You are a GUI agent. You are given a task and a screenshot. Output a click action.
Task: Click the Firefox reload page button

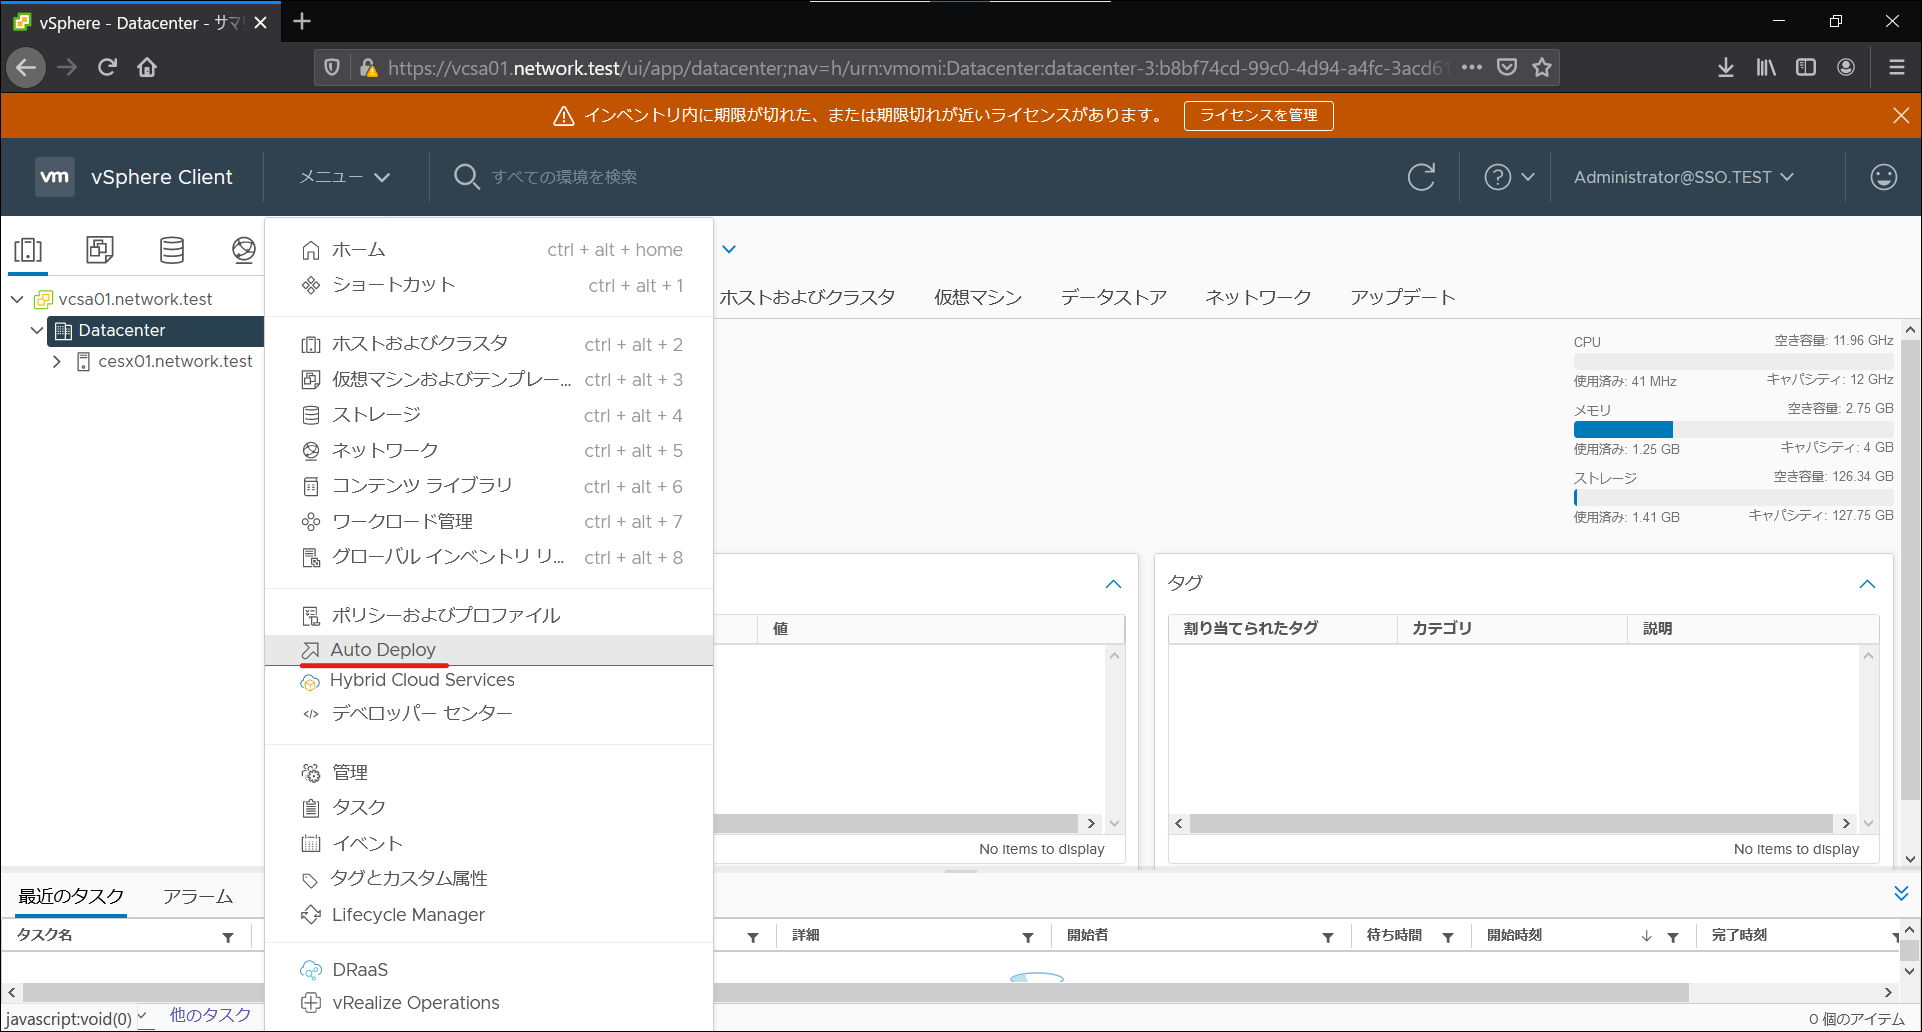[107, 67]
